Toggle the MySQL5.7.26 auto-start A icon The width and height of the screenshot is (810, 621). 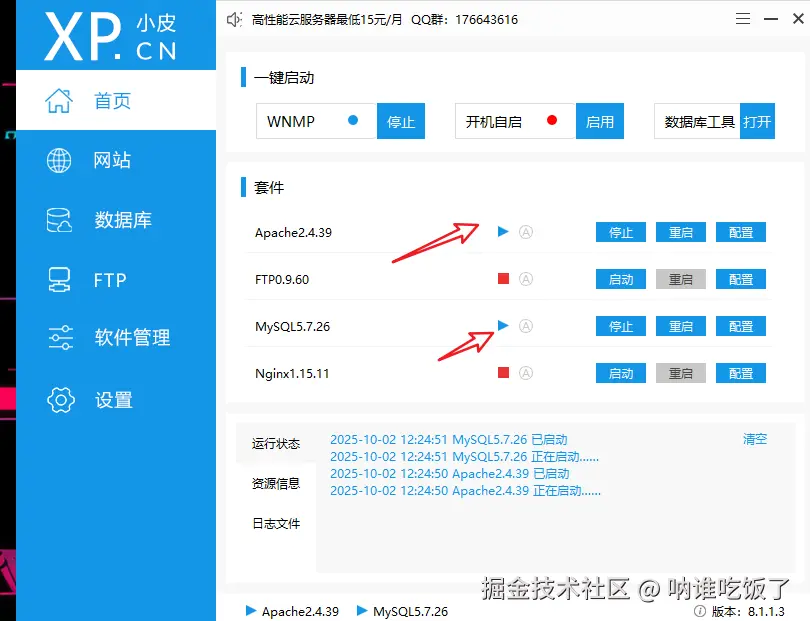coord(526,326)
